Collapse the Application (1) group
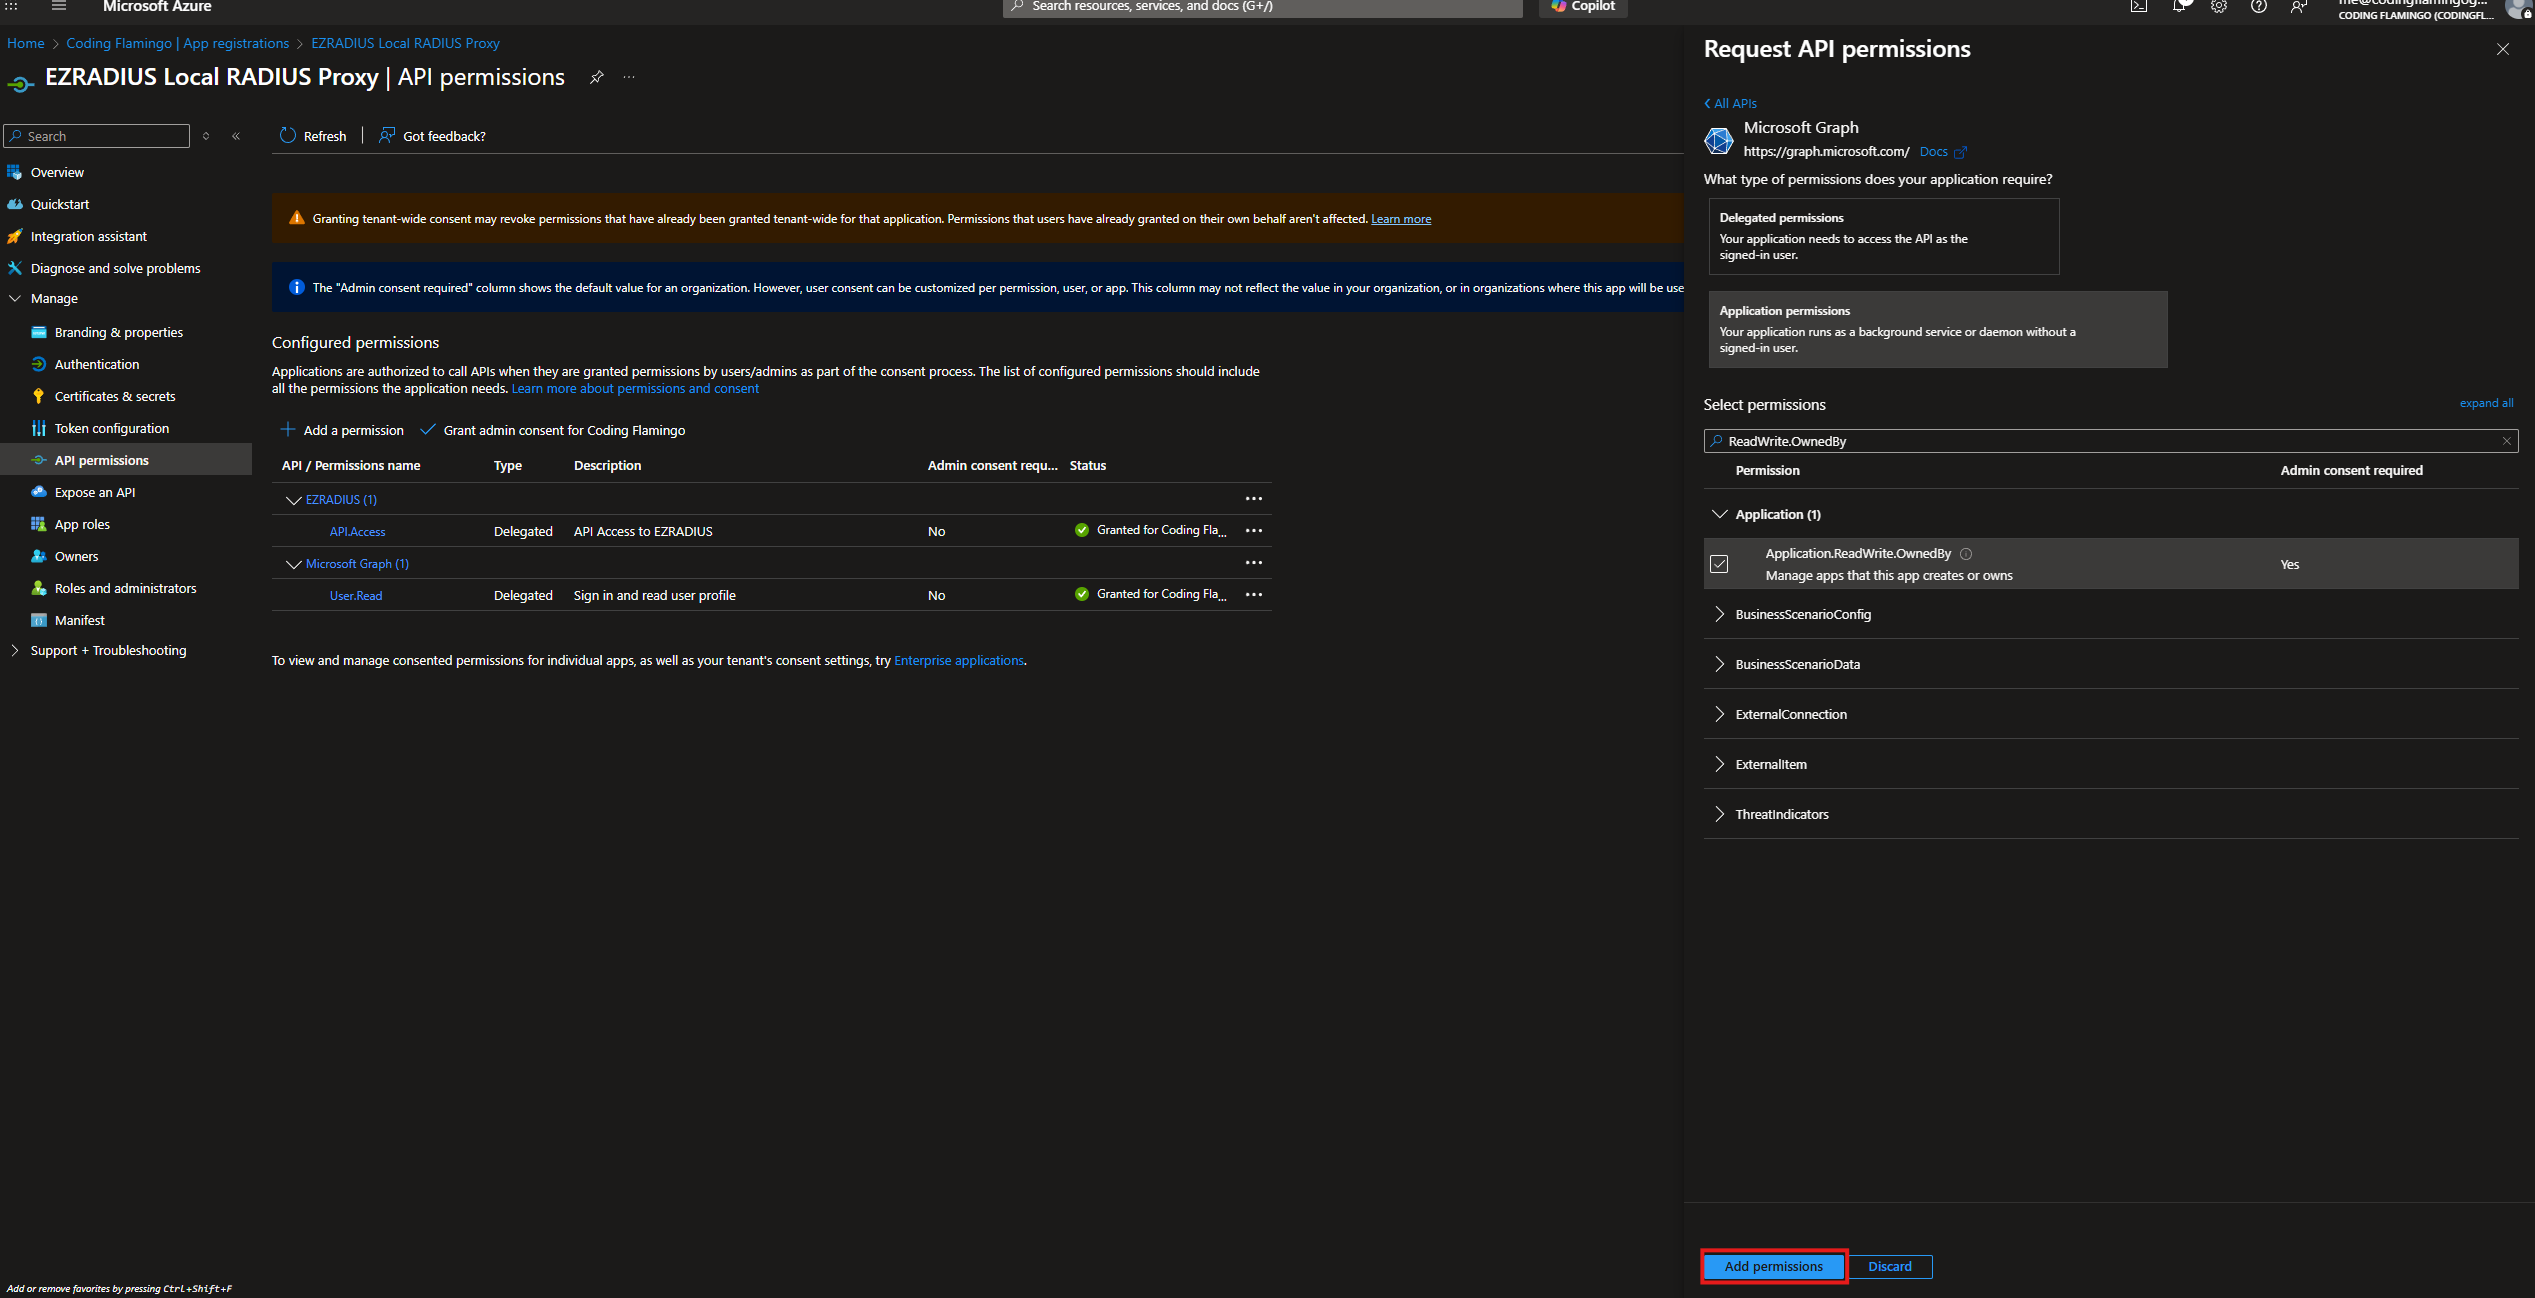Screen dimensions: 2535x1298 pos(1719,514)
